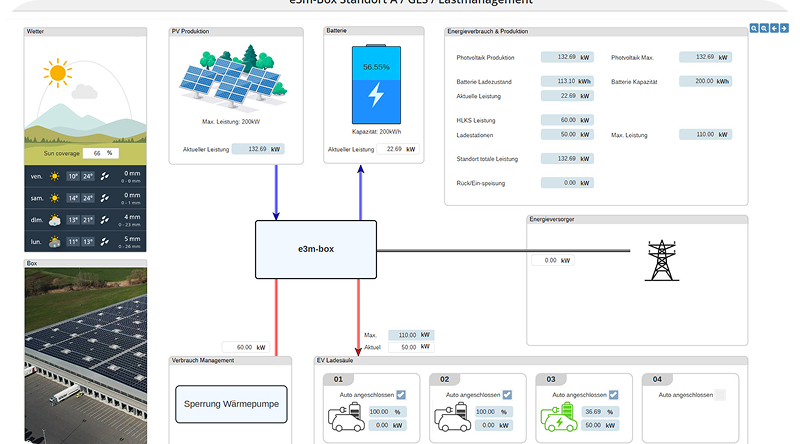The height and width of the screenshot is (444, 800).
Task: Click the solar panels PV Produktion image
Action: 236,78
